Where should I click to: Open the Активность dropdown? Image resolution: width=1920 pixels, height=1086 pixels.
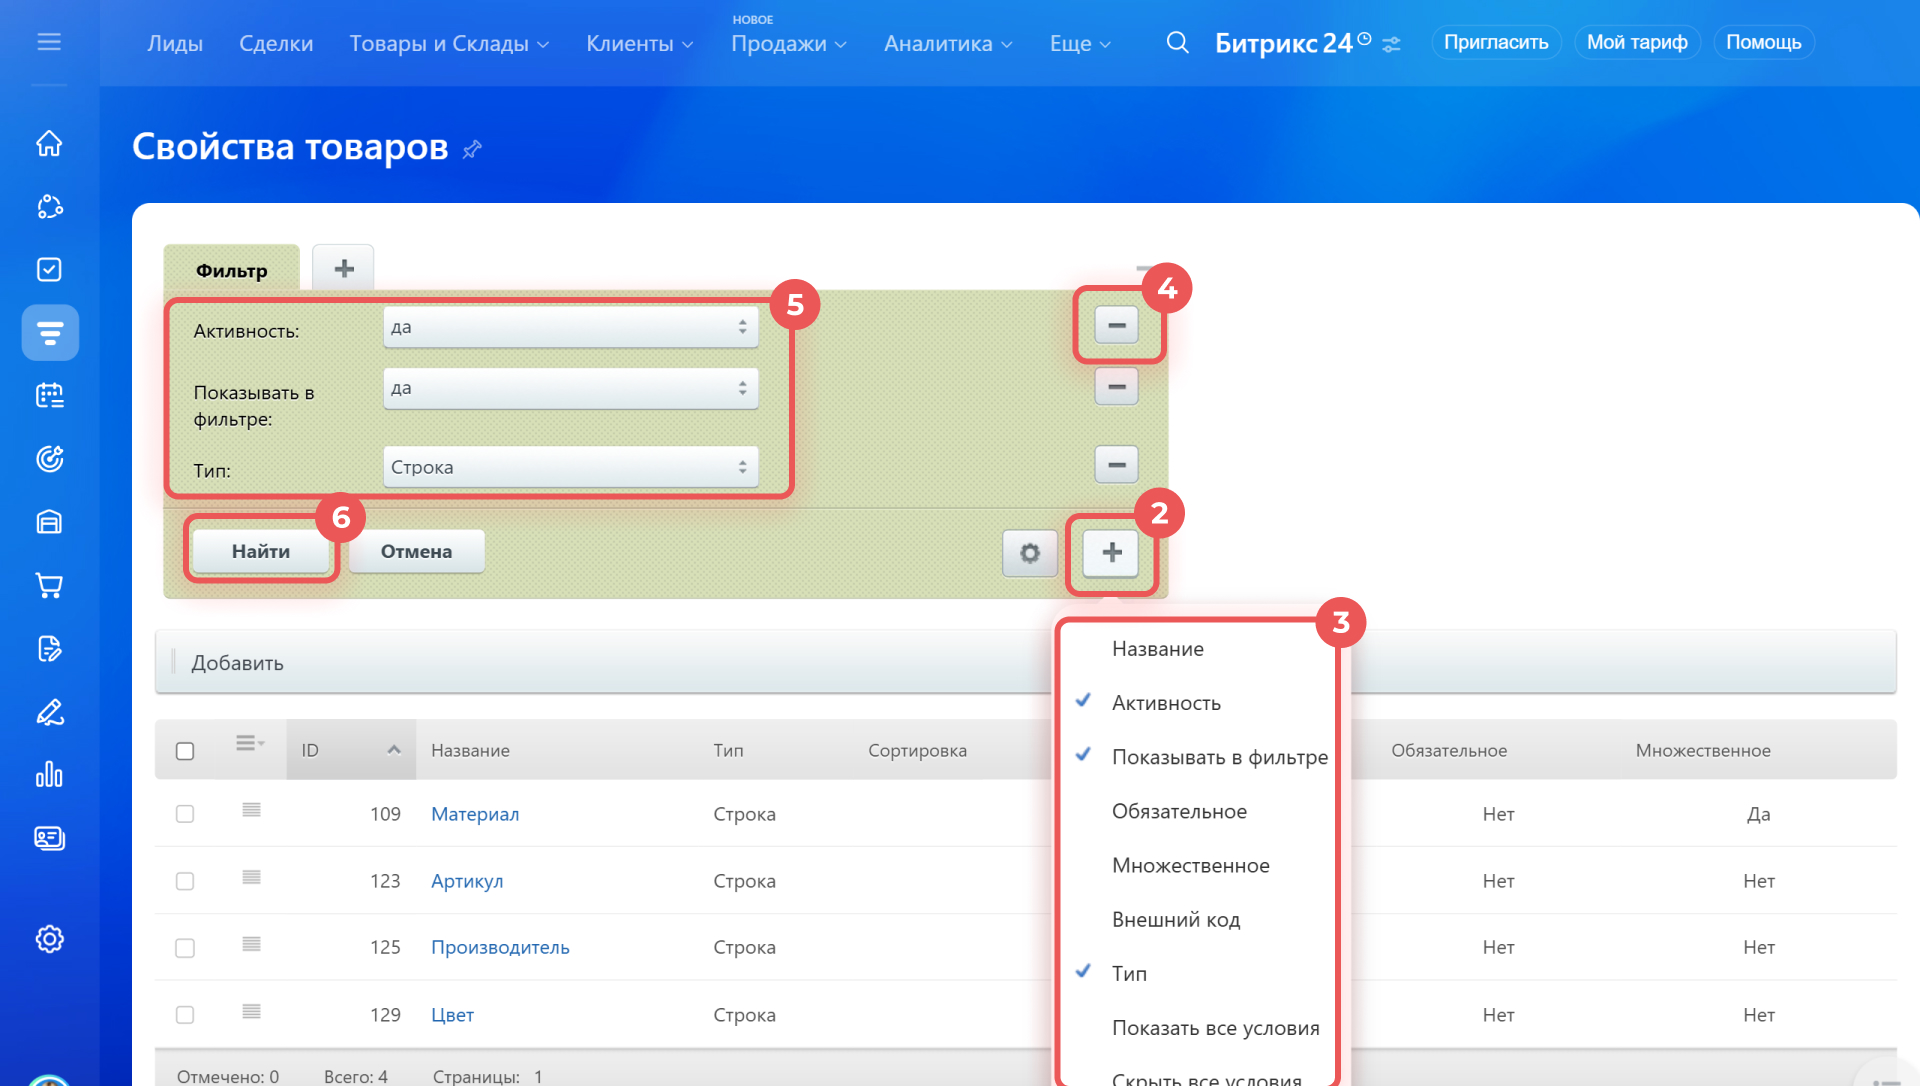[570, 327]
